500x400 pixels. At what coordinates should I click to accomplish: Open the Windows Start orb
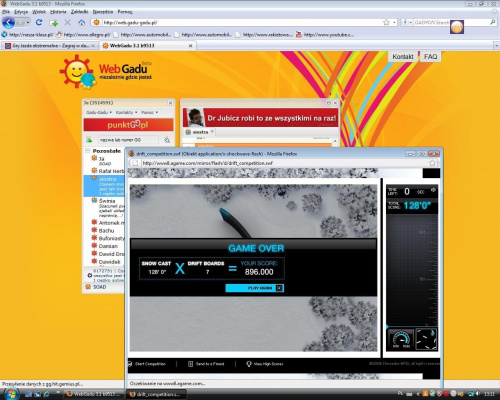point(11,394)
